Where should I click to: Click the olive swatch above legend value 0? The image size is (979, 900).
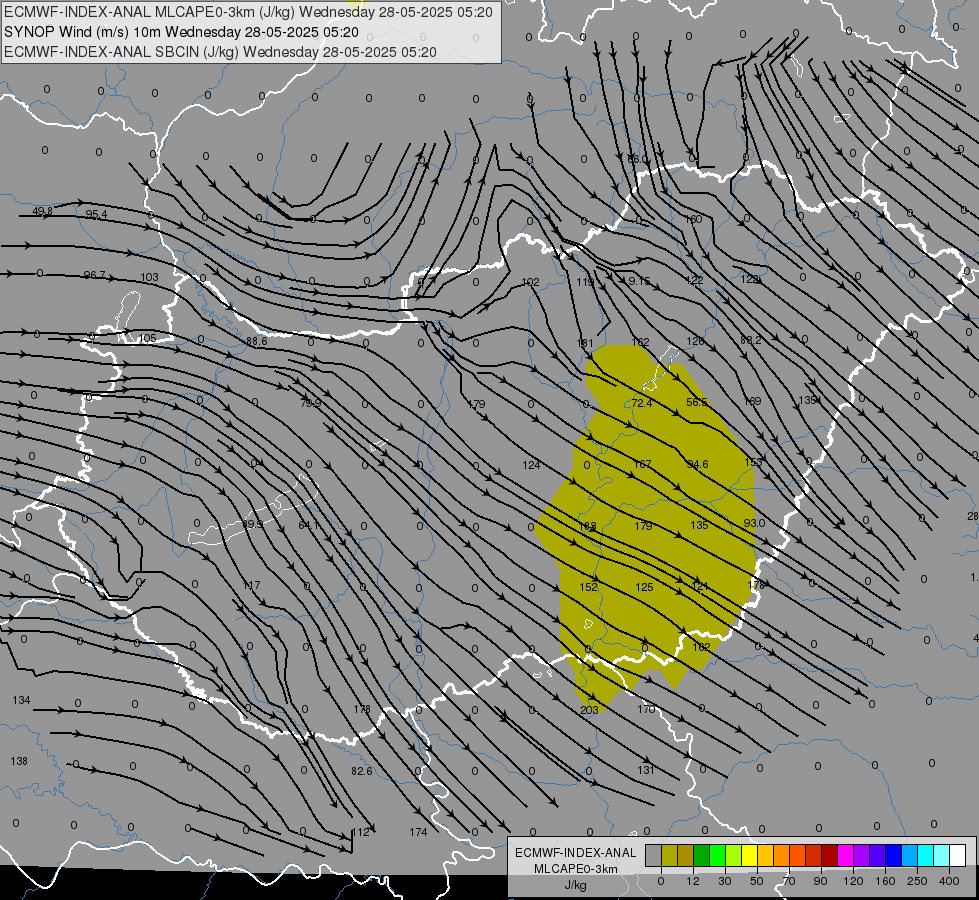click(x=670, y=856)
